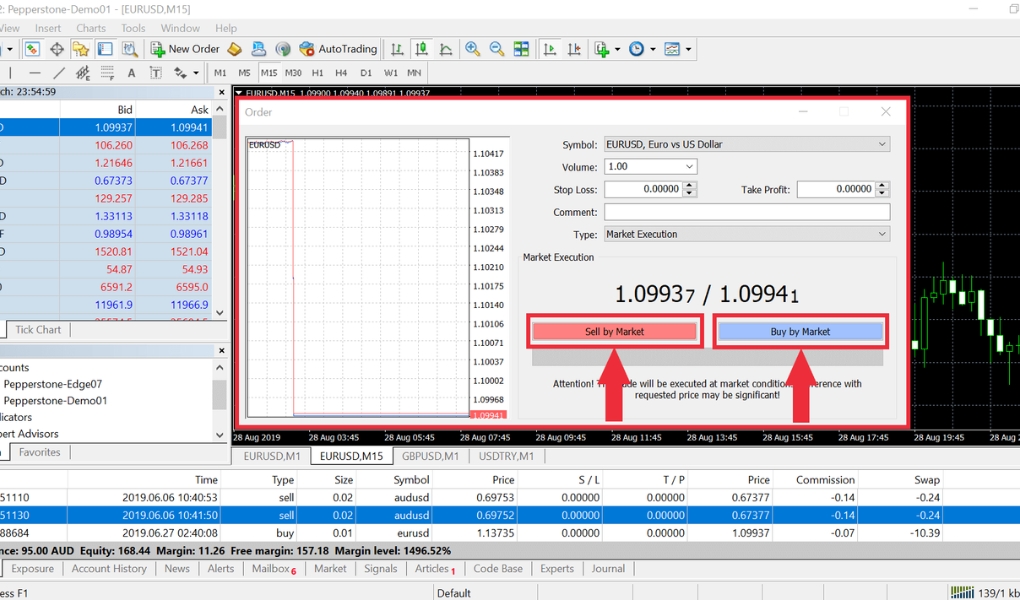Select the Fibonacci retracement tool
The width and height of the screenshot is (1020, 600).
point(107,73)
